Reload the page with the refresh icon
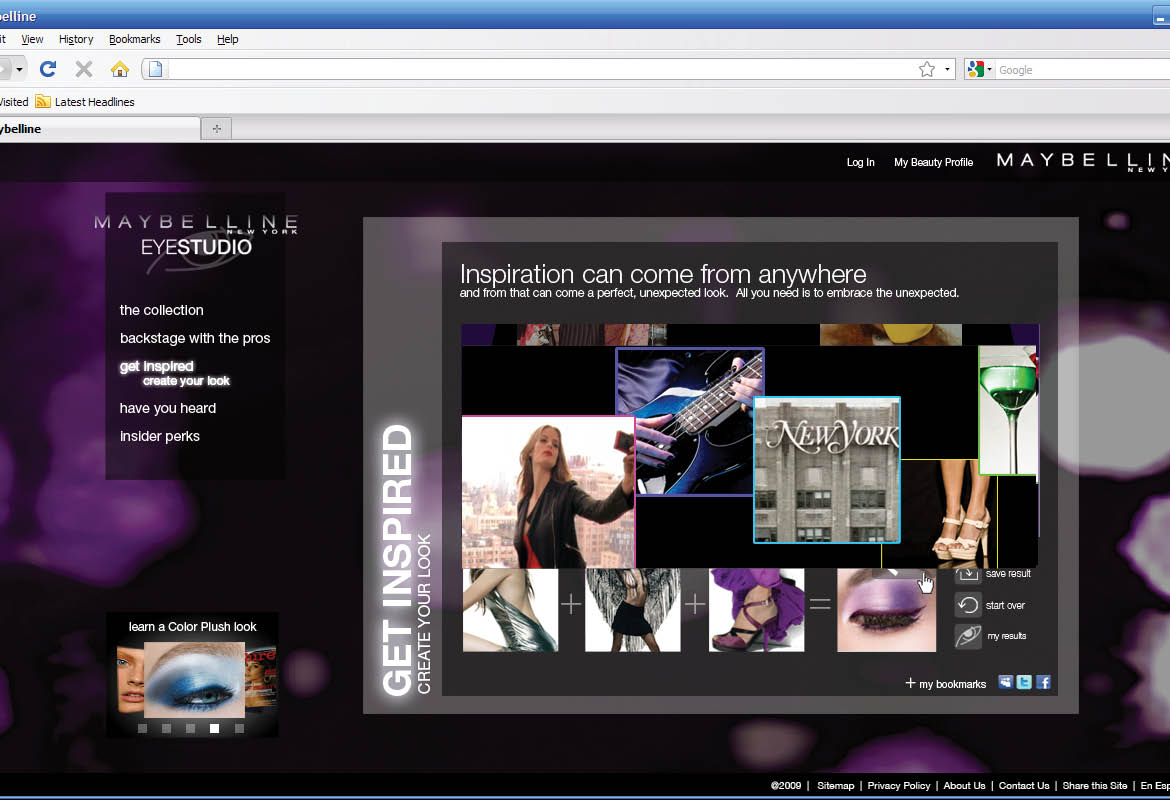Image resolution: width=1170 pixels, height=800 pixels. coord(48,69)
